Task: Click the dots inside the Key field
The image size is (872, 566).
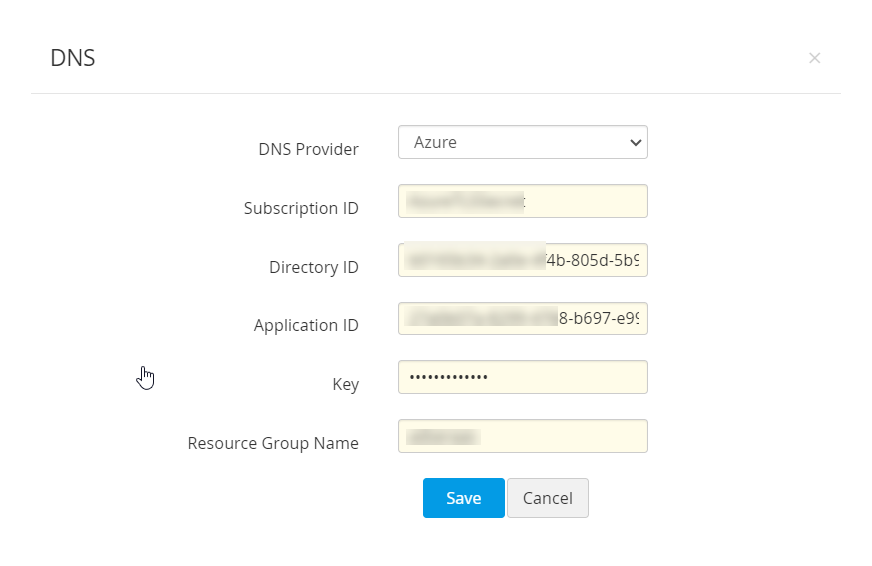Action: click(x=448, y=377)
